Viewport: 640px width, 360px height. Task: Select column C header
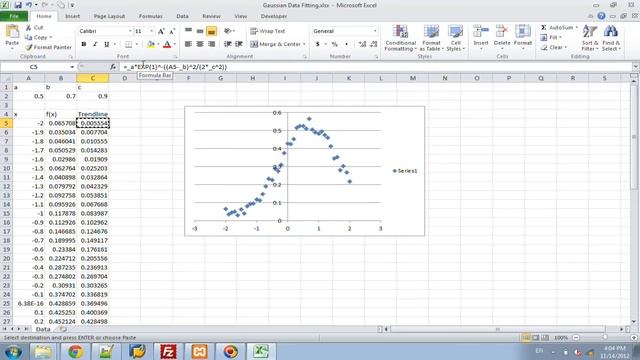pyautogui.click(x=93, y=78)
